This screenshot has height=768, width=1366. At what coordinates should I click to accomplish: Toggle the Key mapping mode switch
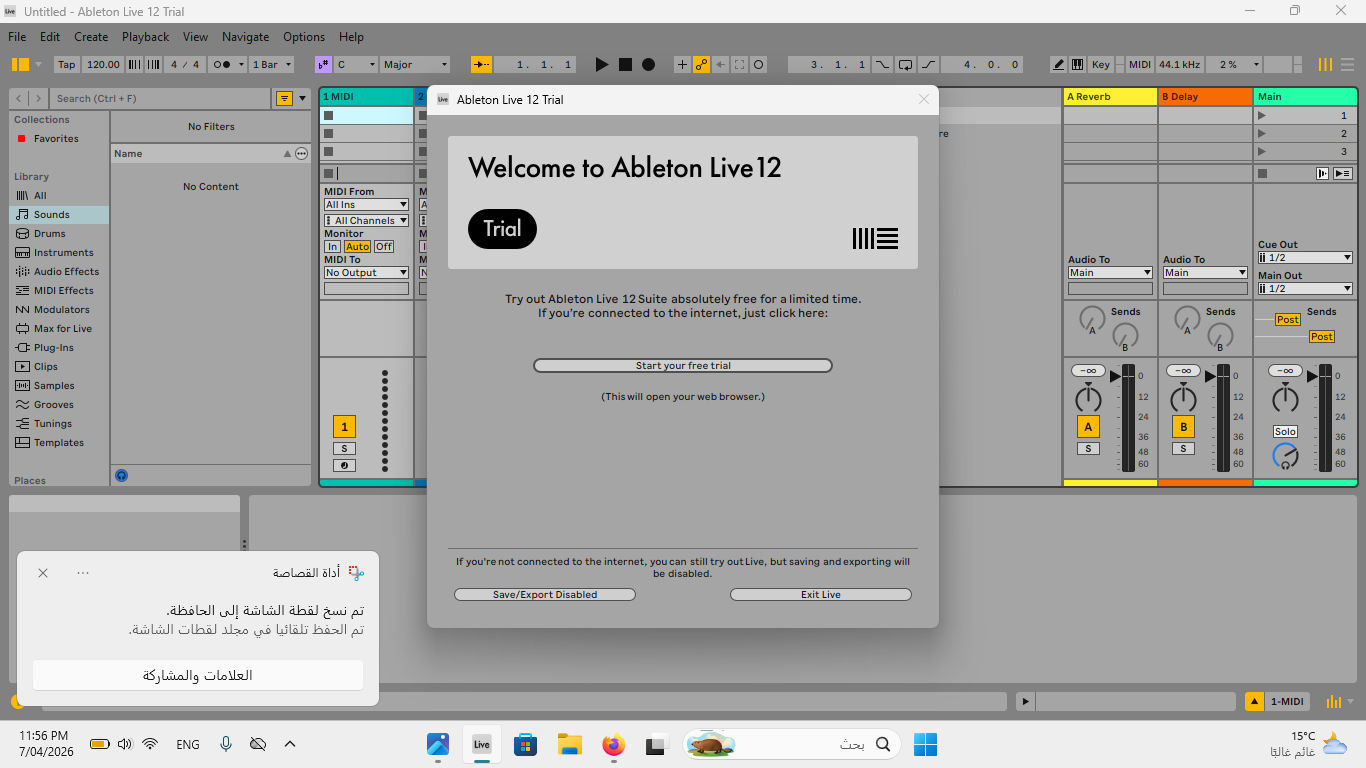(1100, 65)
